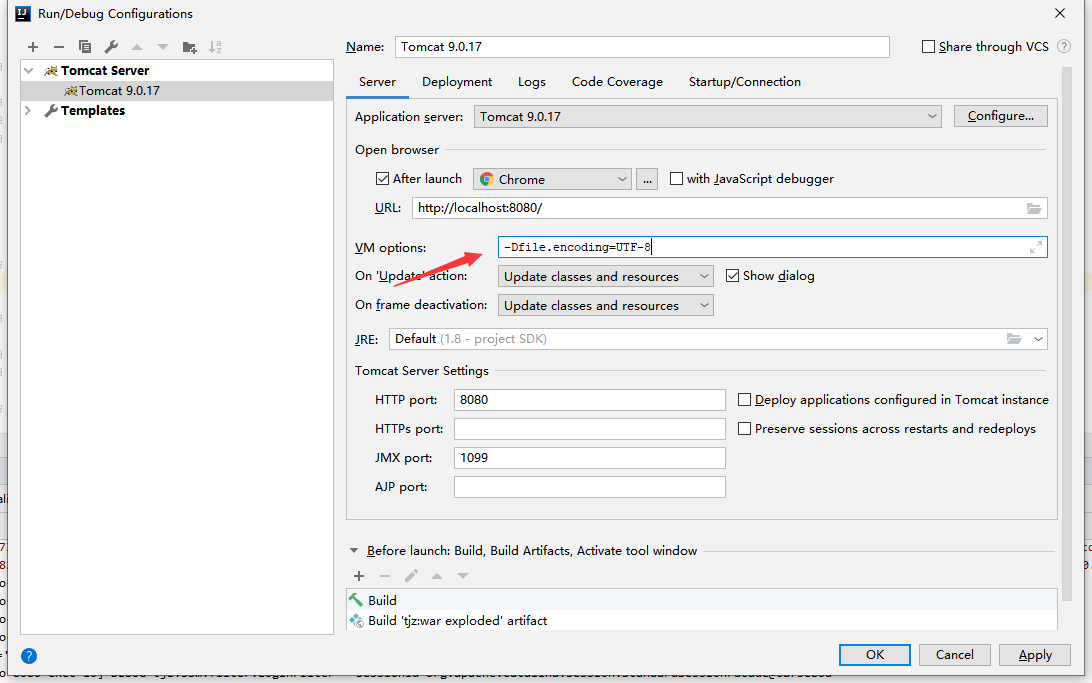Viewport: 1092px width, 683px height.
Task: Open edit templates wrench icon in toolbar
Action: tap(111, 47)
